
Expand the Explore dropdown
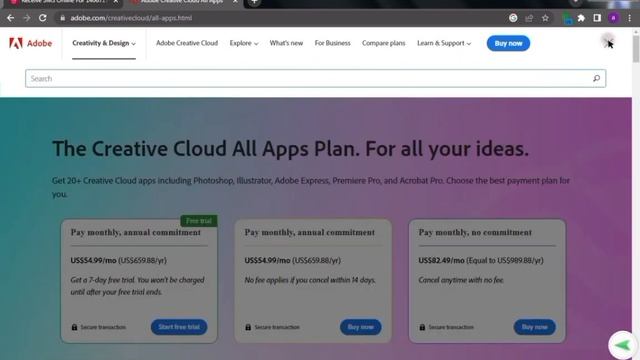coord(244,43)
